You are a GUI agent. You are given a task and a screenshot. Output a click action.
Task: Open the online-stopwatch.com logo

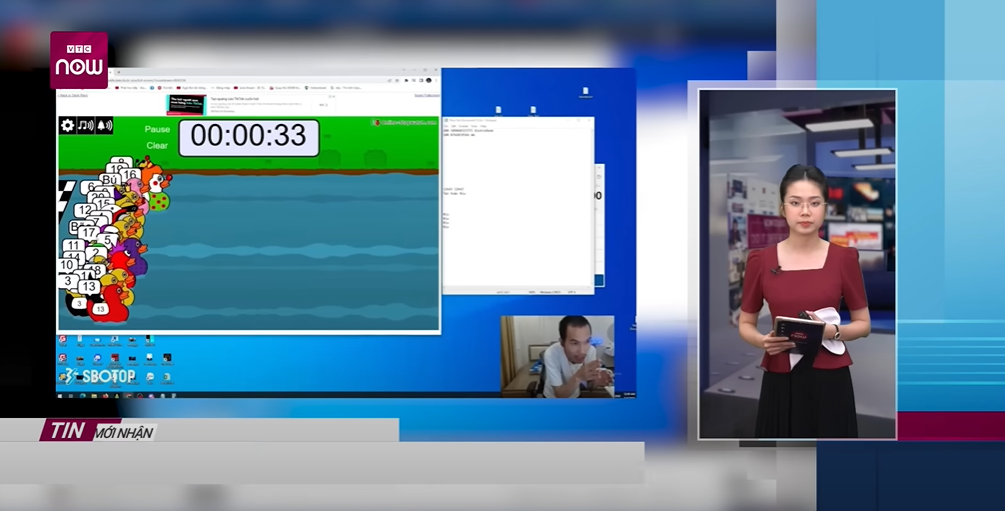(x=405, y=122)
